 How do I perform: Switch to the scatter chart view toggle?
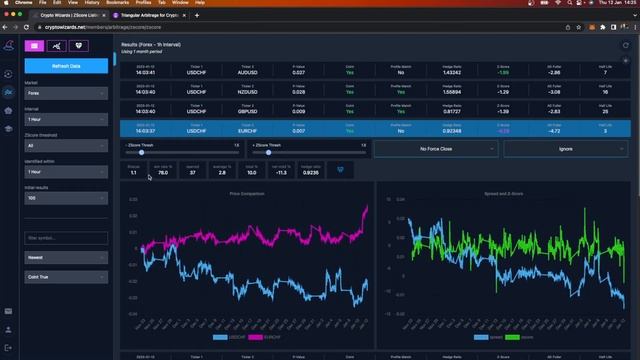56,46
